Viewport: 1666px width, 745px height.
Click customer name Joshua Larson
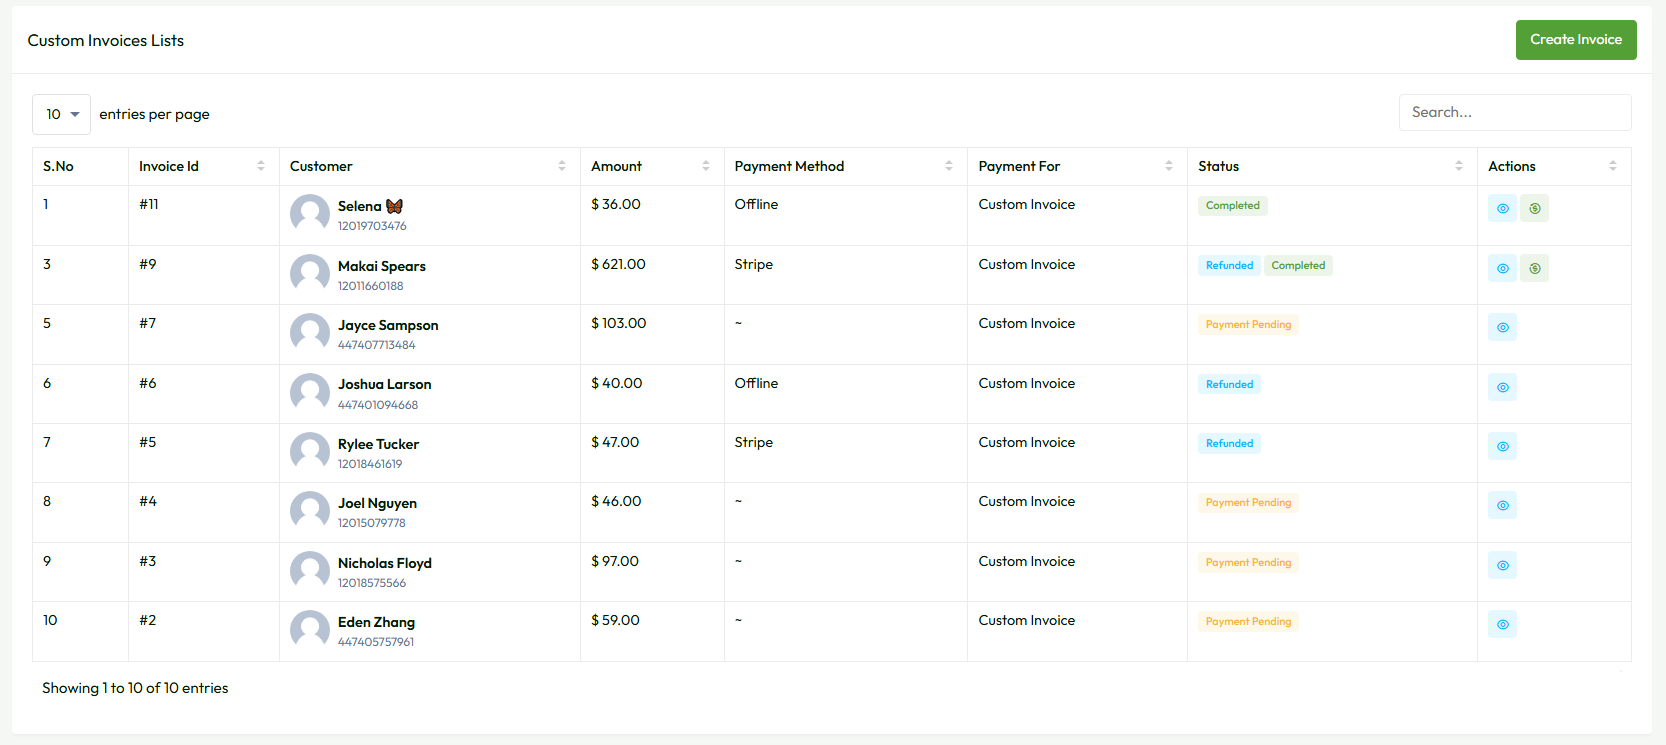pyautogui.click(x=385, y=384)
